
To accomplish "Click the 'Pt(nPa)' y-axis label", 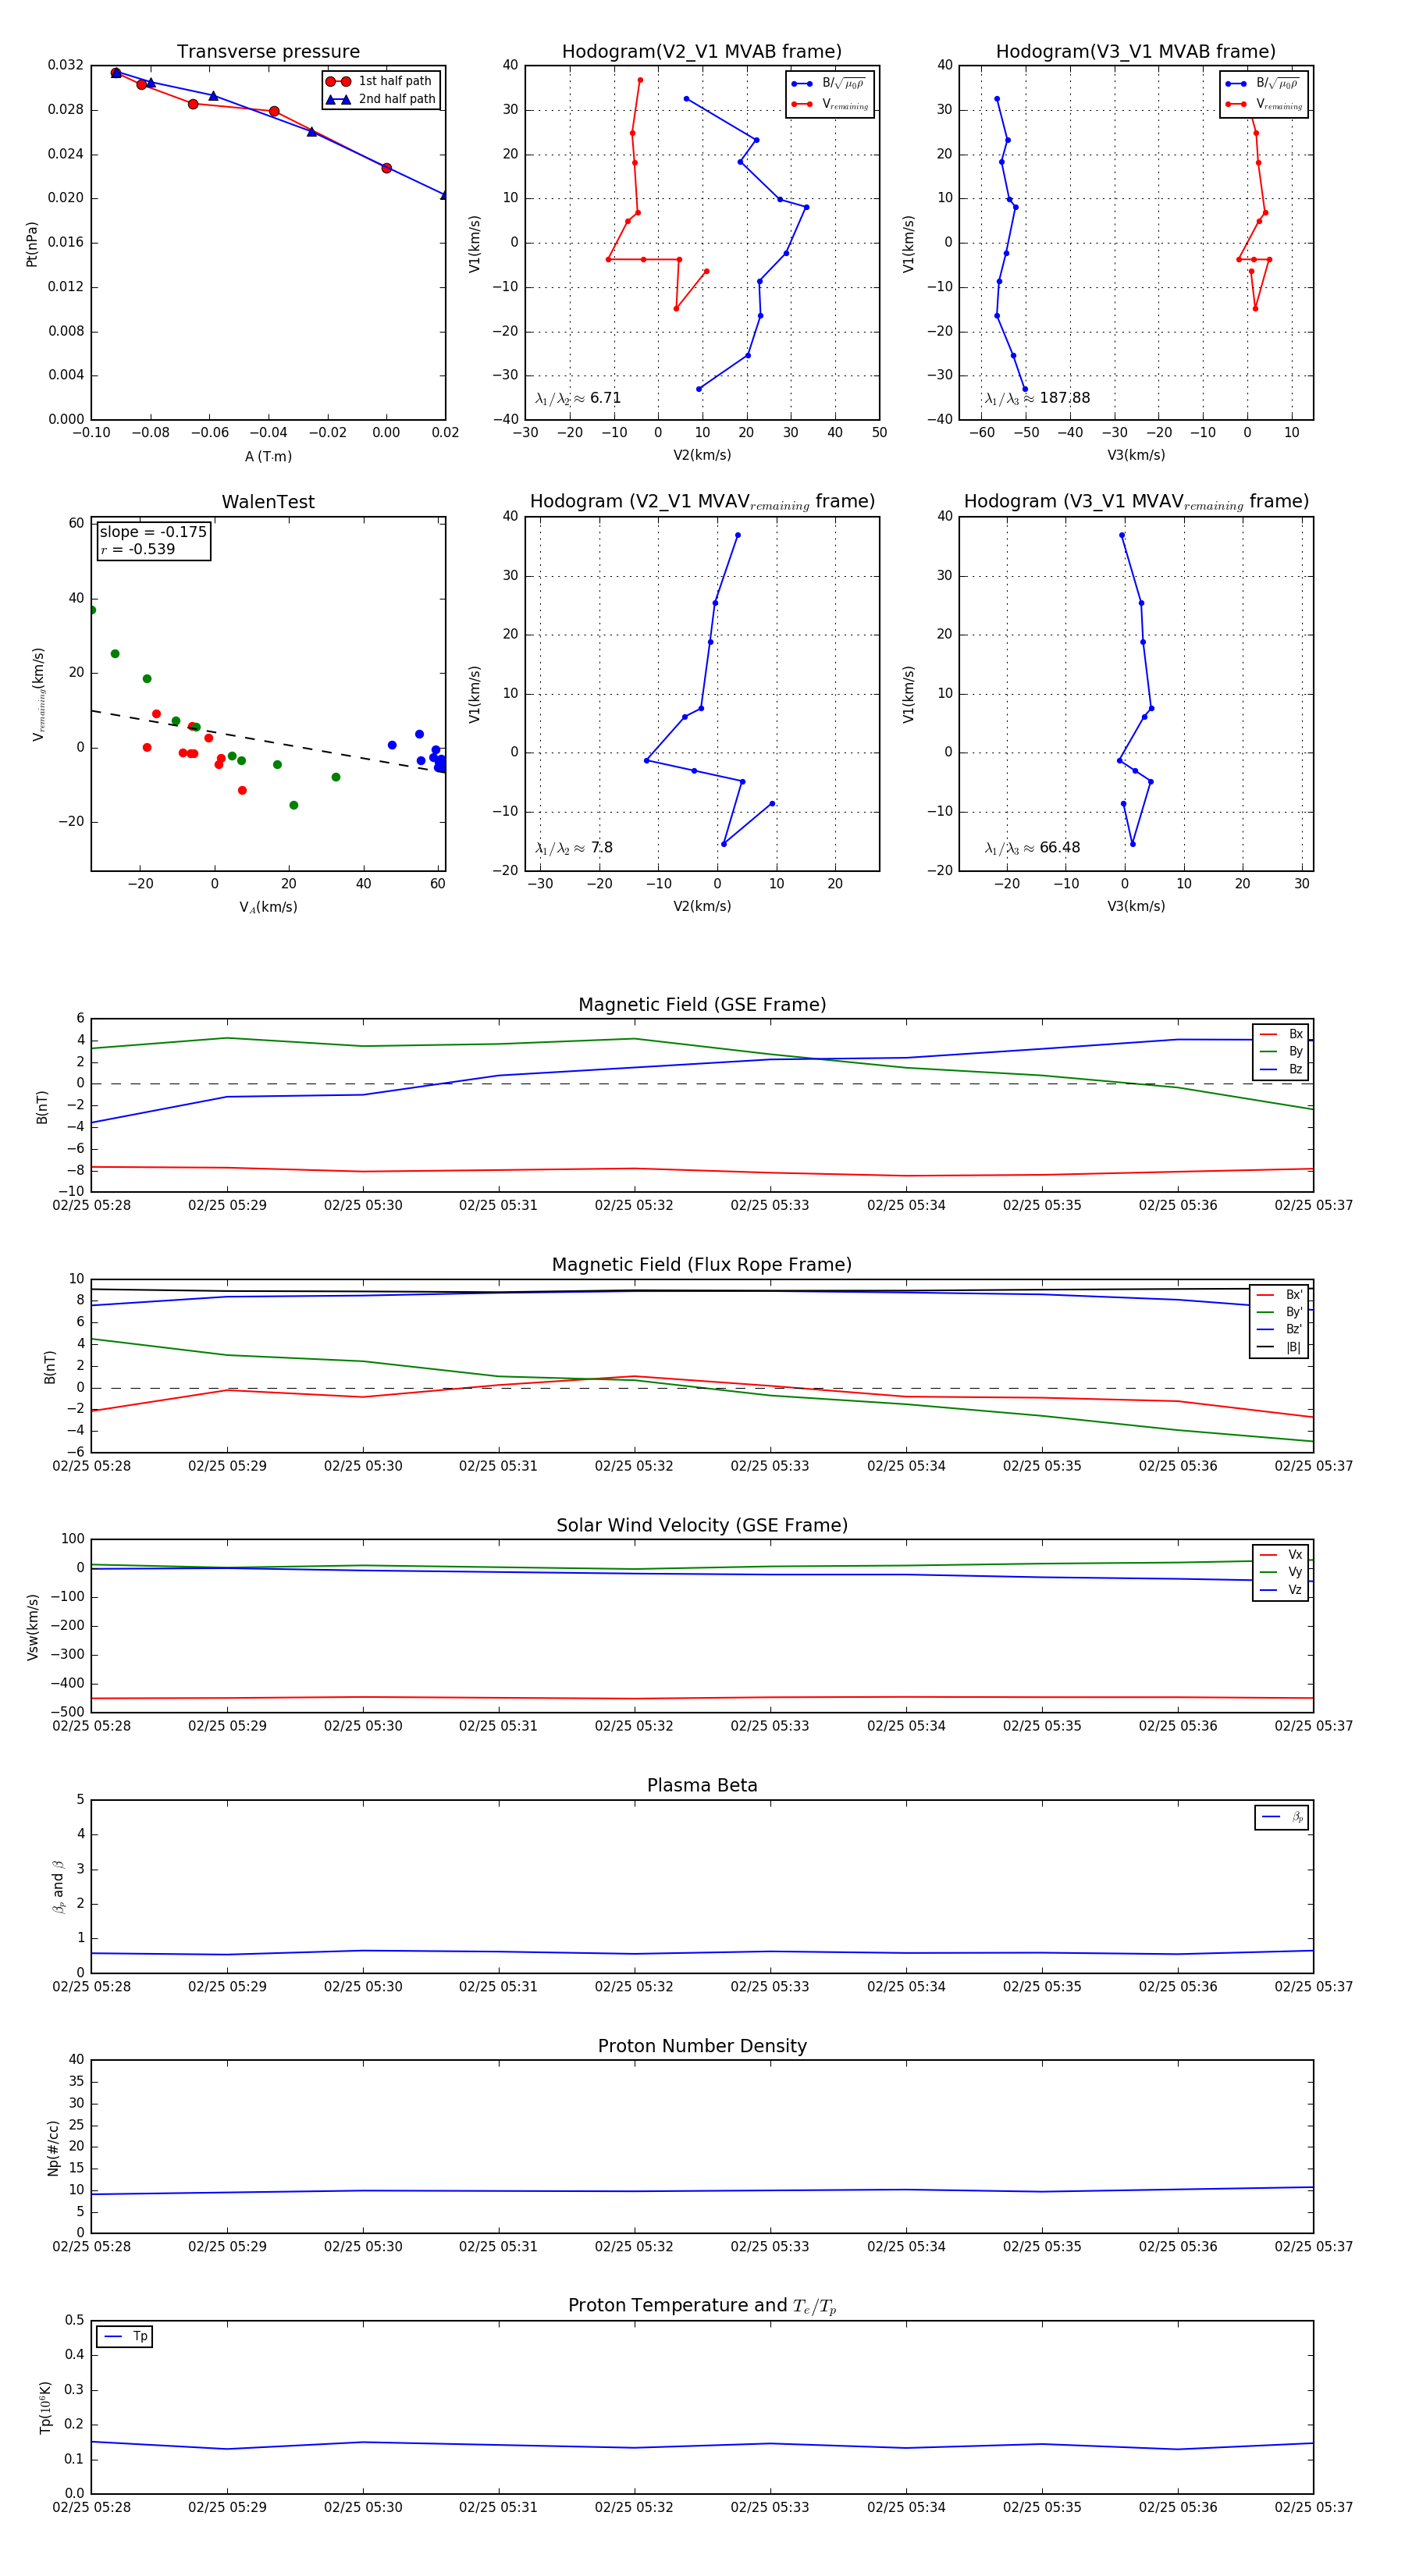I will tap(31, 244).
